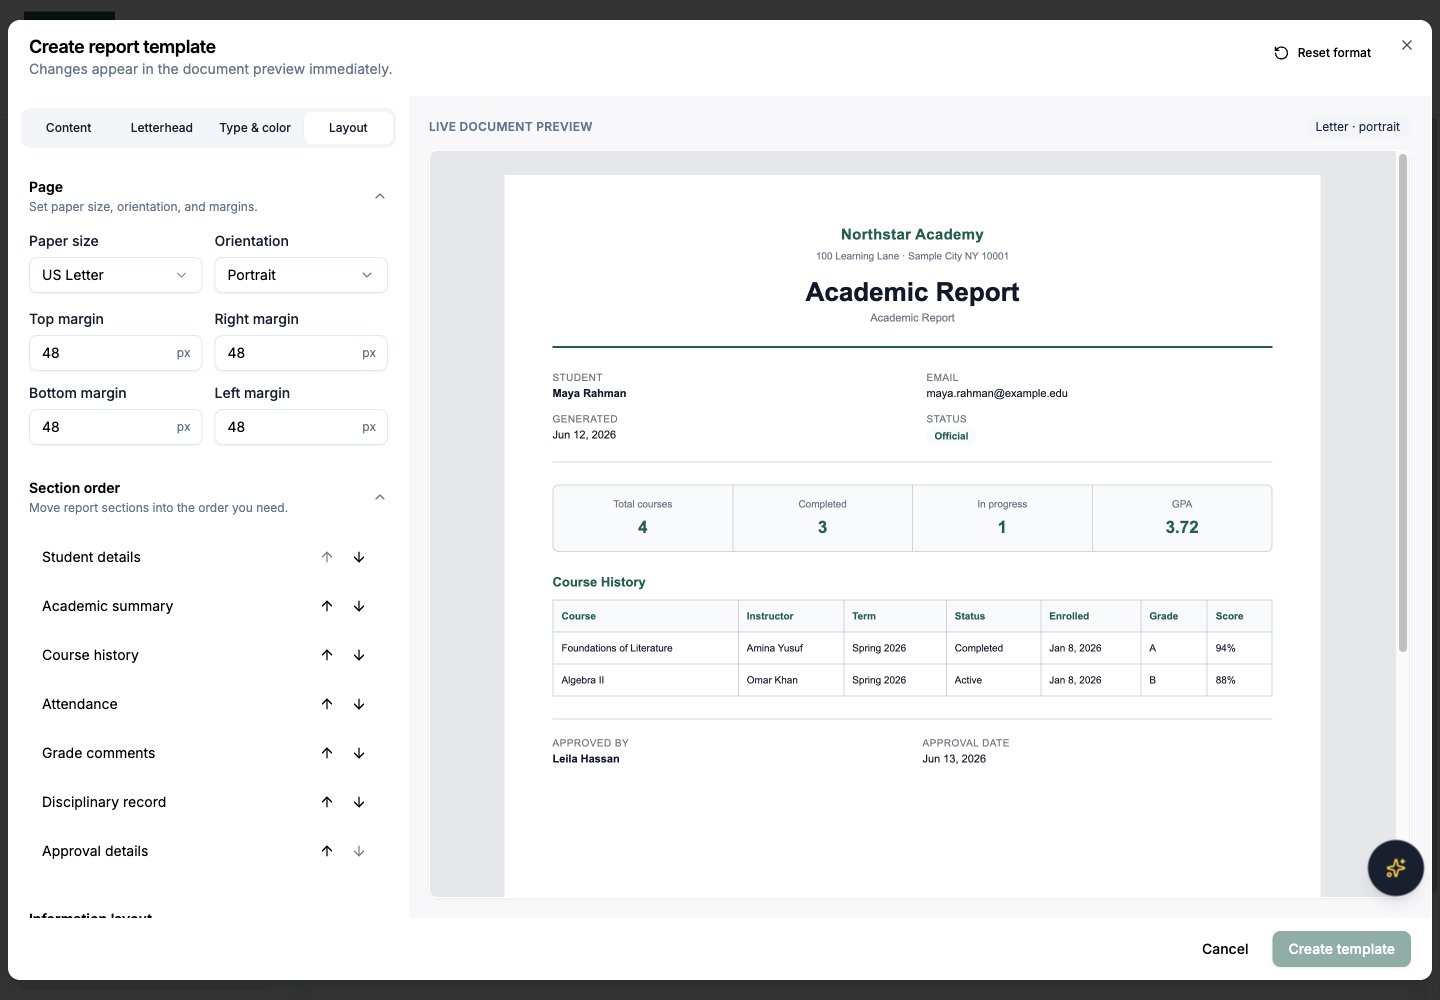
Task: Click the Academic Report title in preview
Action: click(912, 292)
